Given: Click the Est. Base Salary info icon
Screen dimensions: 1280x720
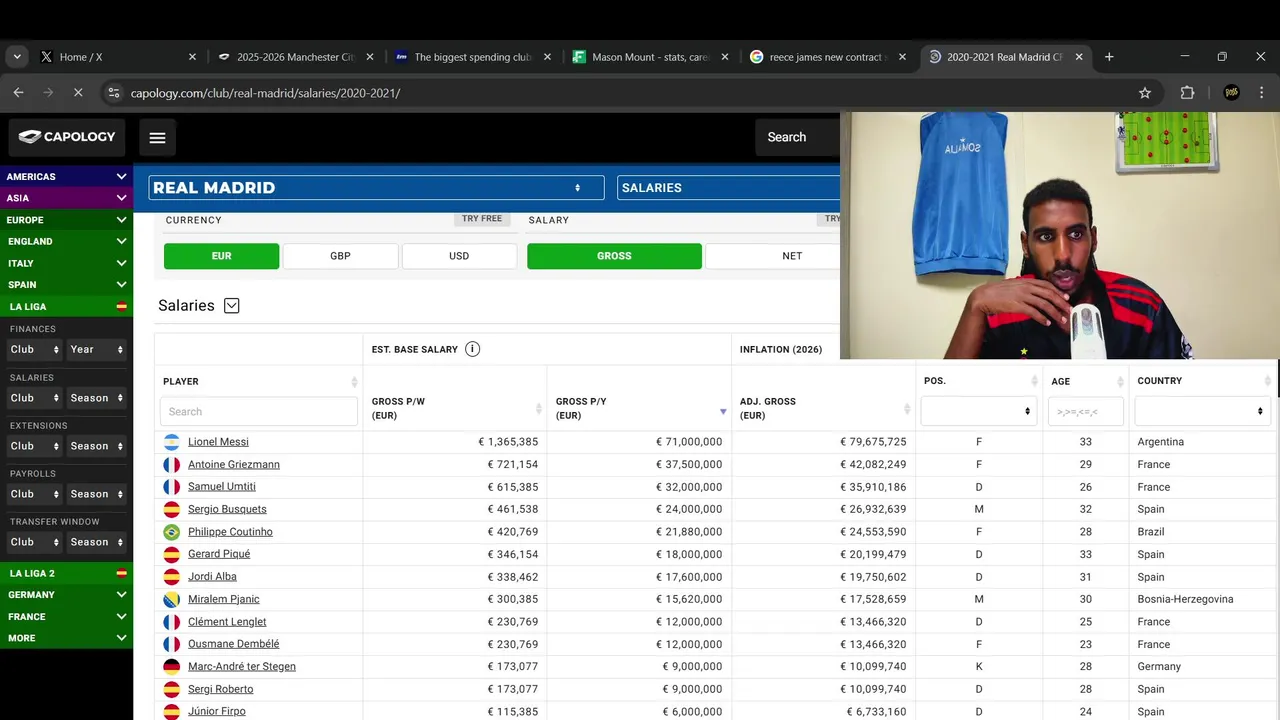Looking at the screenshot, I should coord(472,349).
